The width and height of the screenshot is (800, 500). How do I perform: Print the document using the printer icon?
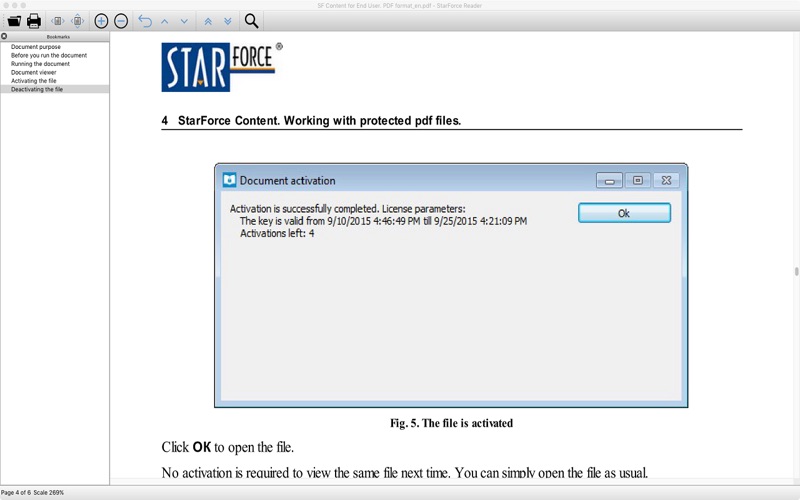[x=34, y=21]
